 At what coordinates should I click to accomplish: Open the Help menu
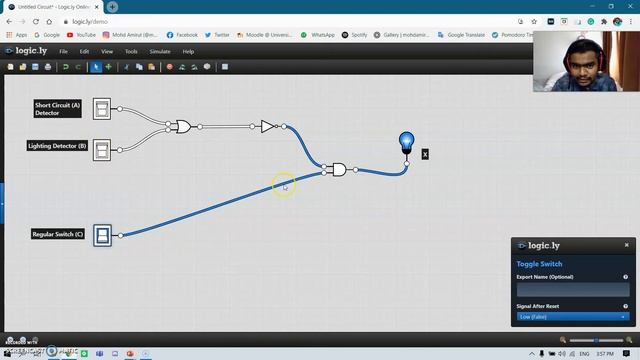coord(188,51)
